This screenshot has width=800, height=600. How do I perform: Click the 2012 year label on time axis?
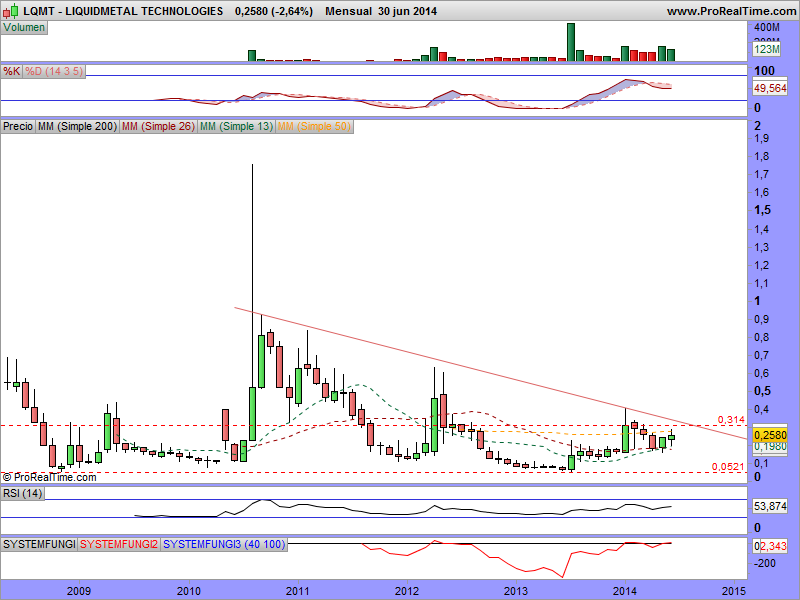pos(407,591)
